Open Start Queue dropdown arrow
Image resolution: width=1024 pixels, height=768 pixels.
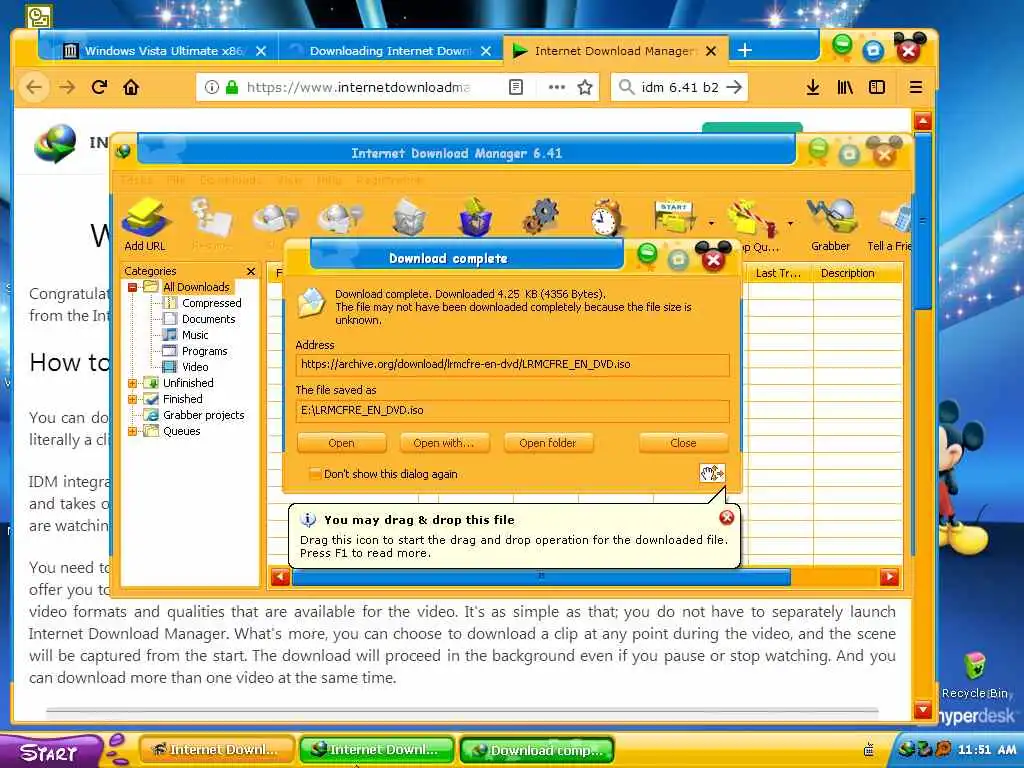(x=711, y=223)
